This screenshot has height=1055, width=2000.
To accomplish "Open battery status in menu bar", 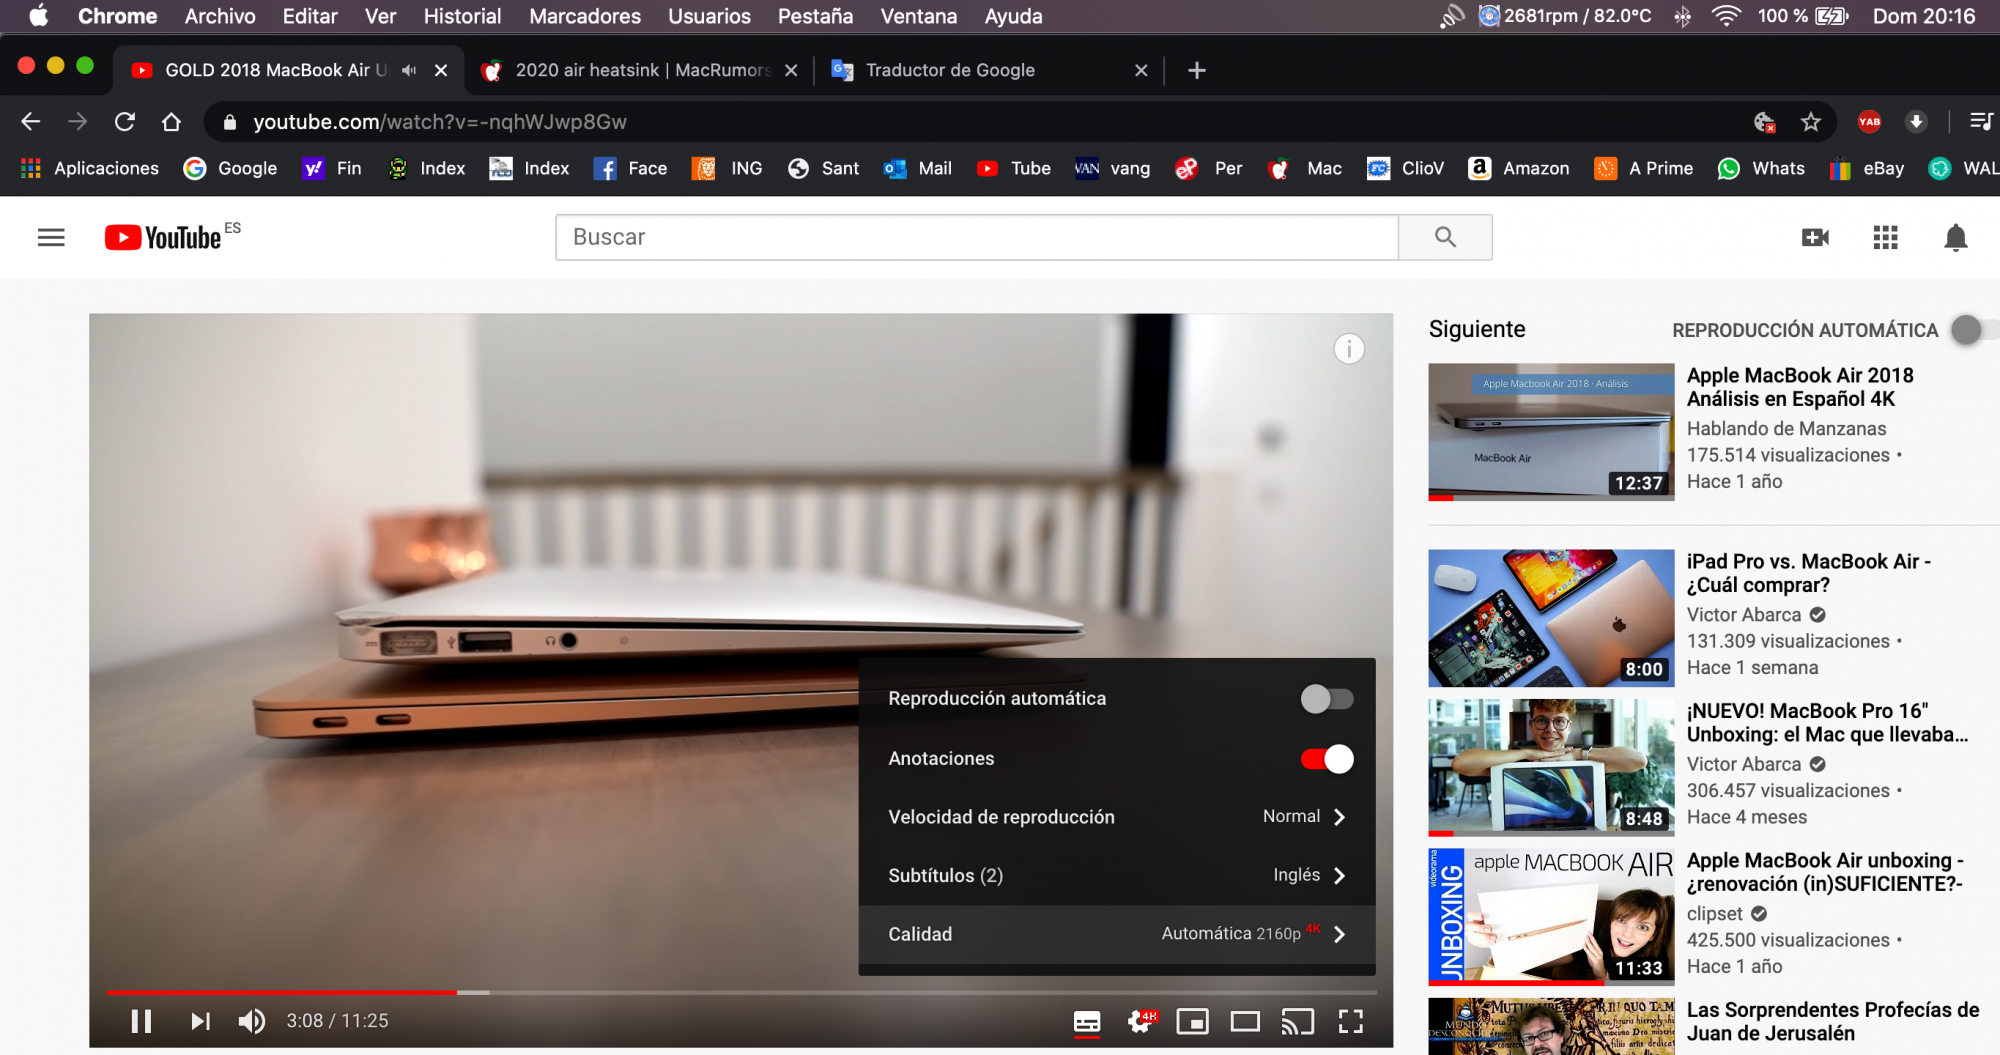I will [x=1803, y=16].
